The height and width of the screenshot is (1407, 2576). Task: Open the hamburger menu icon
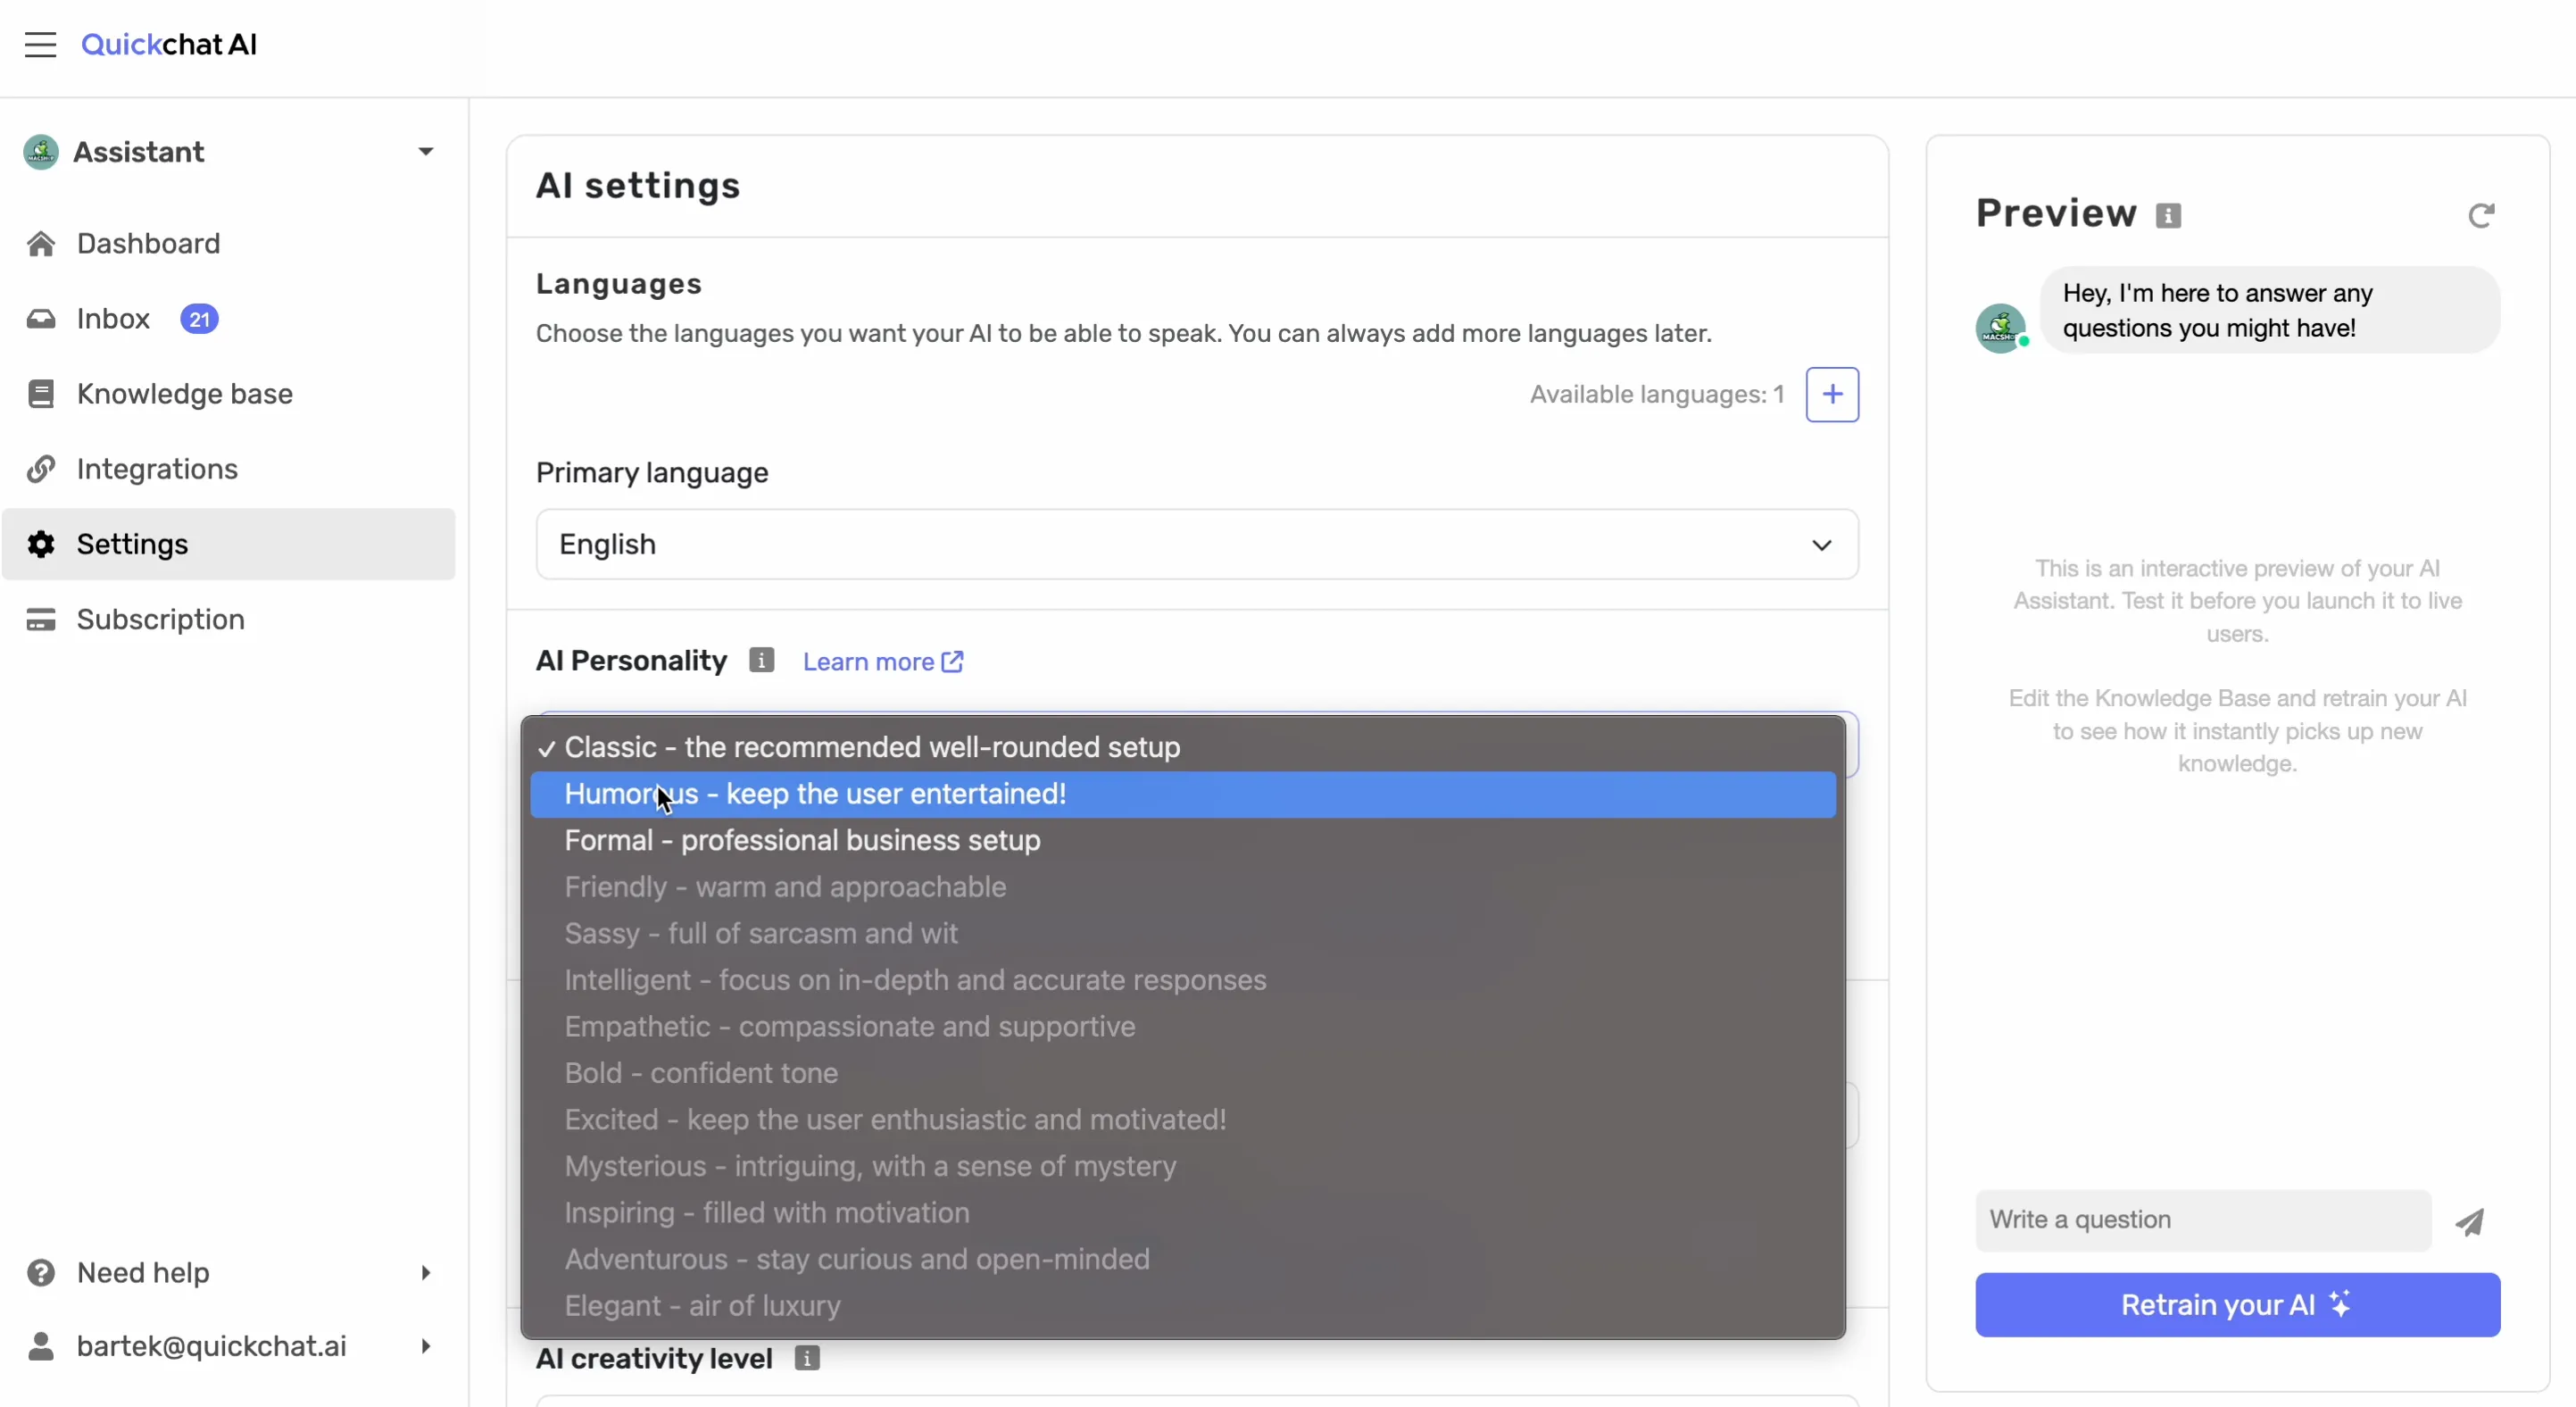pos(40,45)
